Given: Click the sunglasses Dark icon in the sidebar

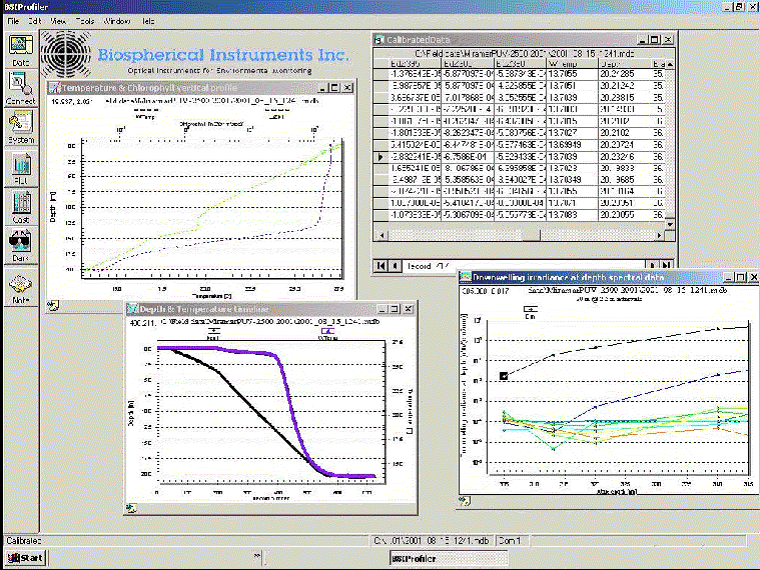Looking at the screenshot, I should point(20,244).
